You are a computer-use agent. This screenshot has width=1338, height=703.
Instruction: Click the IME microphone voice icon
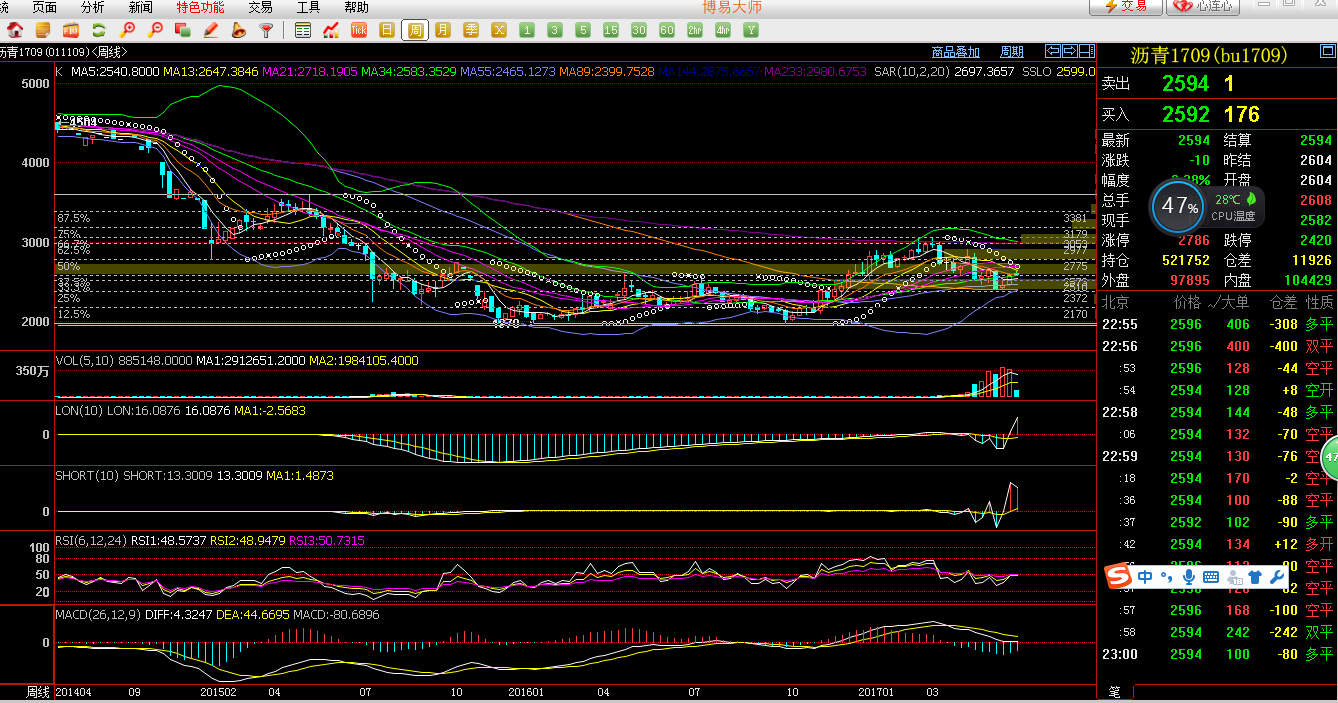click(x=1189, y=577)
